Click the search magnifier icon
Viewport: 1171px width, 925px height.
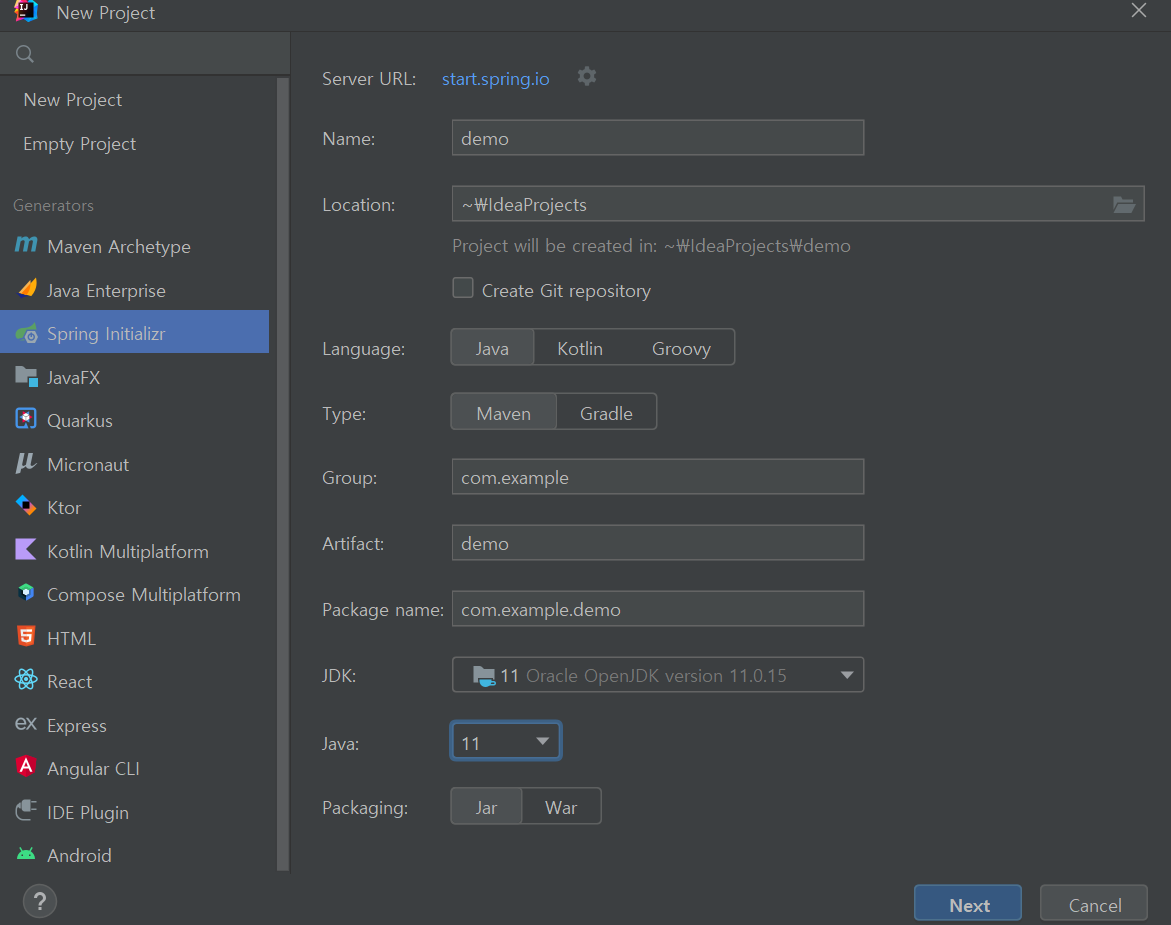click(25, 54)
